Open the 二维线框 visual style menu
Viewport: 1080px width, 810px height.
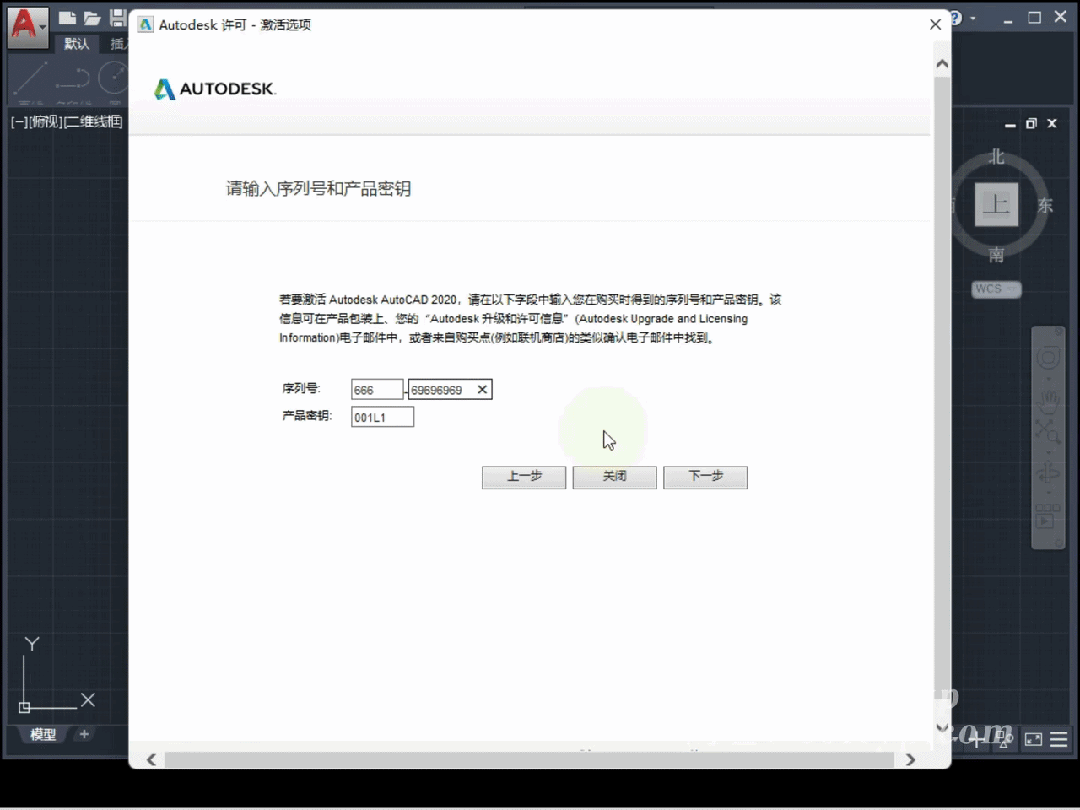[93, 122]
